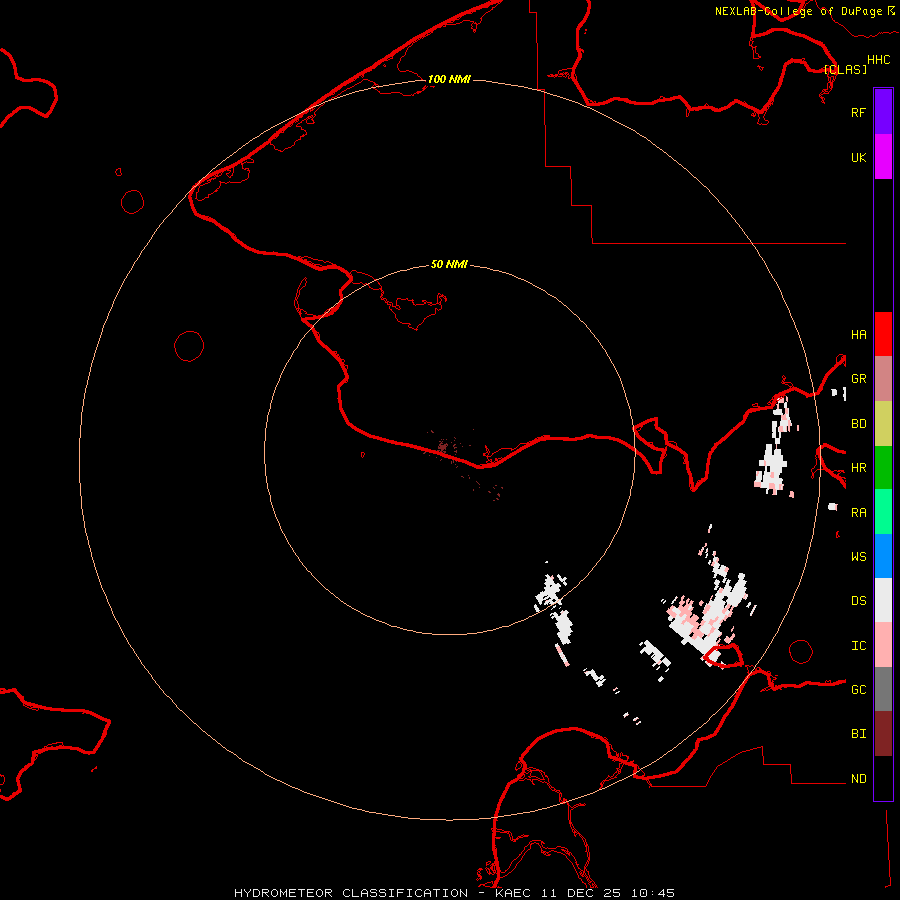Click the RA legend label

tap(858, 513)
